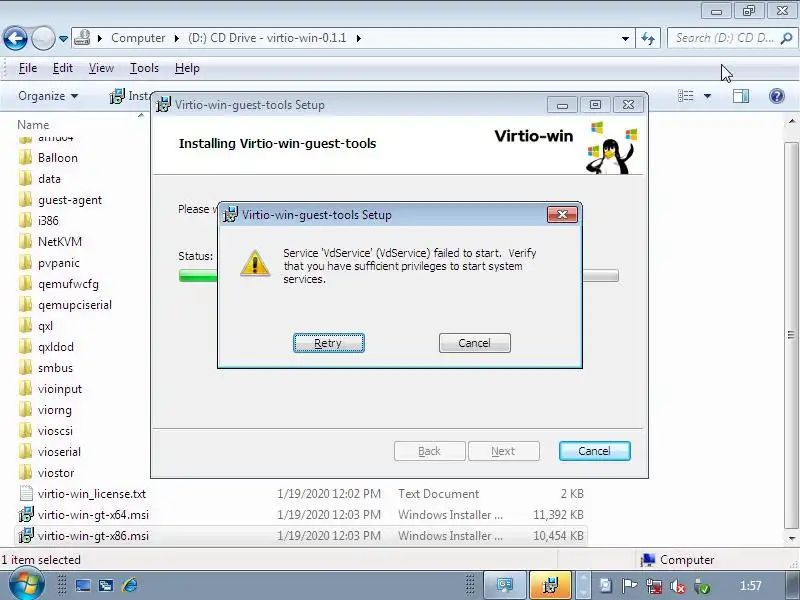Click the virtio-win-gt-x86.msi installer icon
The image size is (800, 600).
(26, 536)
